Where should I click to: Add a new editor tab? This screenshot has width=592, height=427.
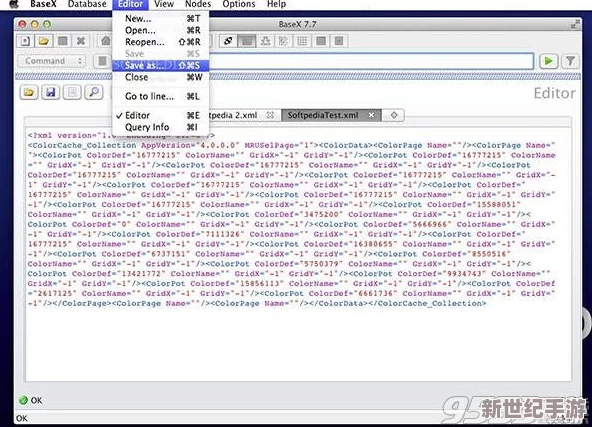[x=394, y=115]
